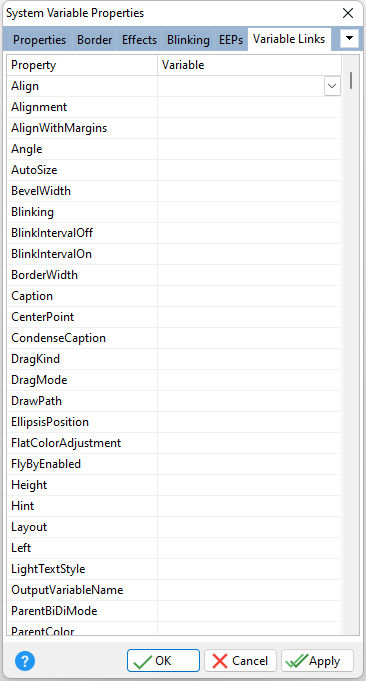This screenshot has height=681, width=366.
Task: Select the Blinking tab
Action: pyautogui.click(x=188, y=40)
